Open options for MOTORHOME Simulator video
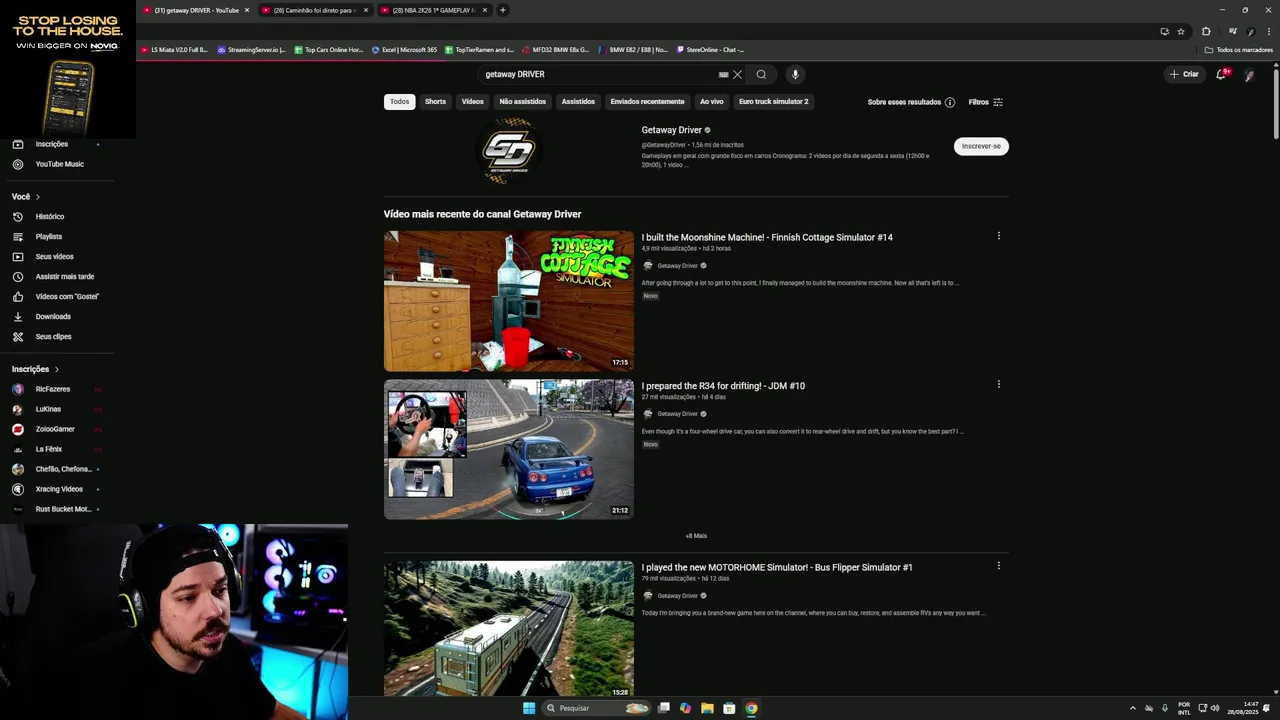Screen dimensions: 1280x720 998,566
